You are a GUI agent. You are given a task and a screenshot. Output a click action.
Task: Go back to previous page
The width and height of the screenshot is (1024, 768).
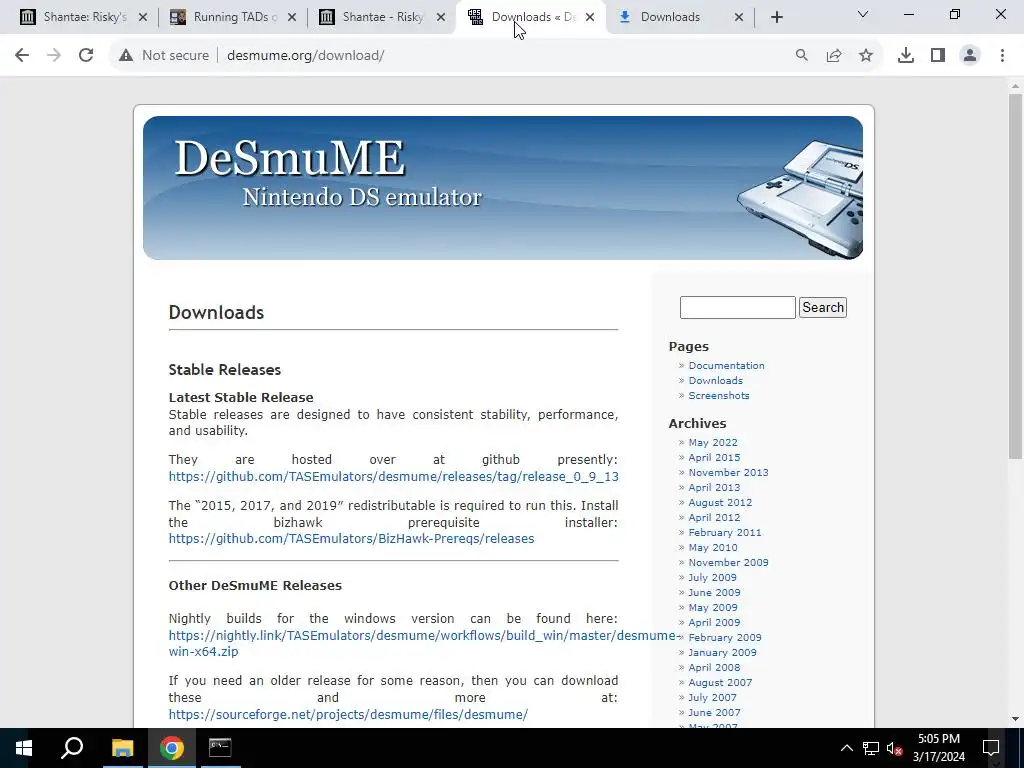click(x=22, y=56)
